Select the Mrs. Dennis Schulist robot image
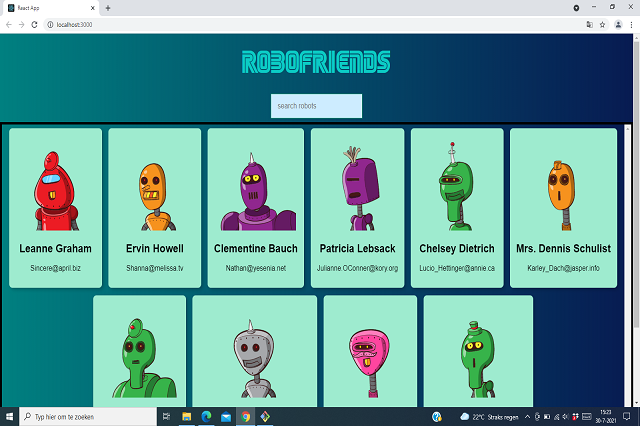This screenshot has width=640, height=426. coord(562,195)
